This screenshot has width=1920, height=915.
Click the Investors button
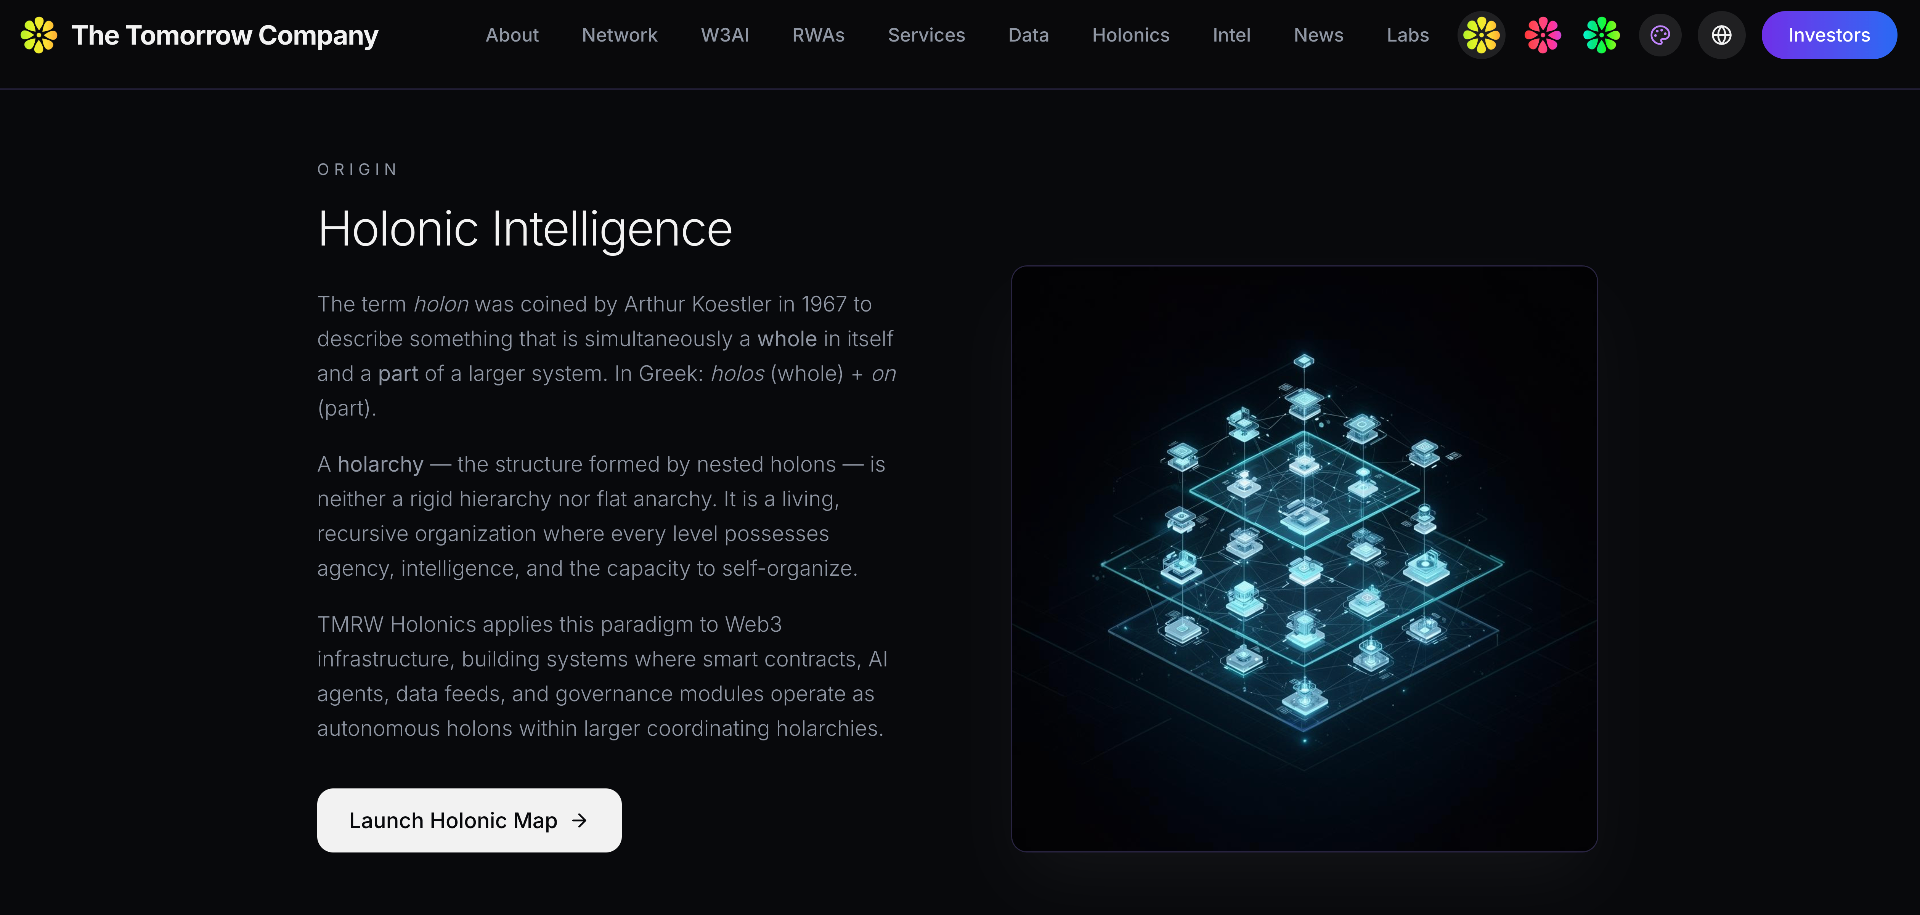pyautogui.click(x=1829, y=35)
